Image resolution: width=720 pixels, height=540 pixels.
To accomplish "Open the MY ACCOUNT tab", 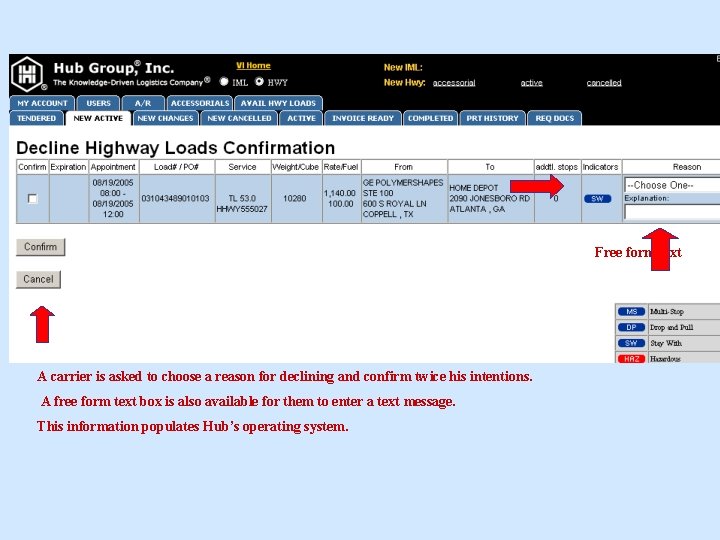I will [42, 103].
